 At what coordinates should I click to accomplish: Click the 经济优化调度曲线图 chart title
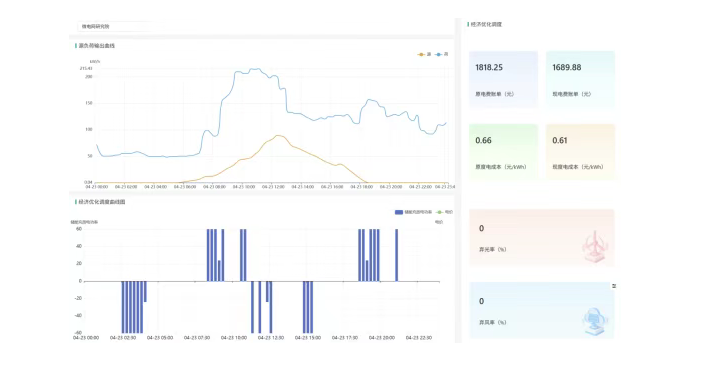tap(102, 202)
